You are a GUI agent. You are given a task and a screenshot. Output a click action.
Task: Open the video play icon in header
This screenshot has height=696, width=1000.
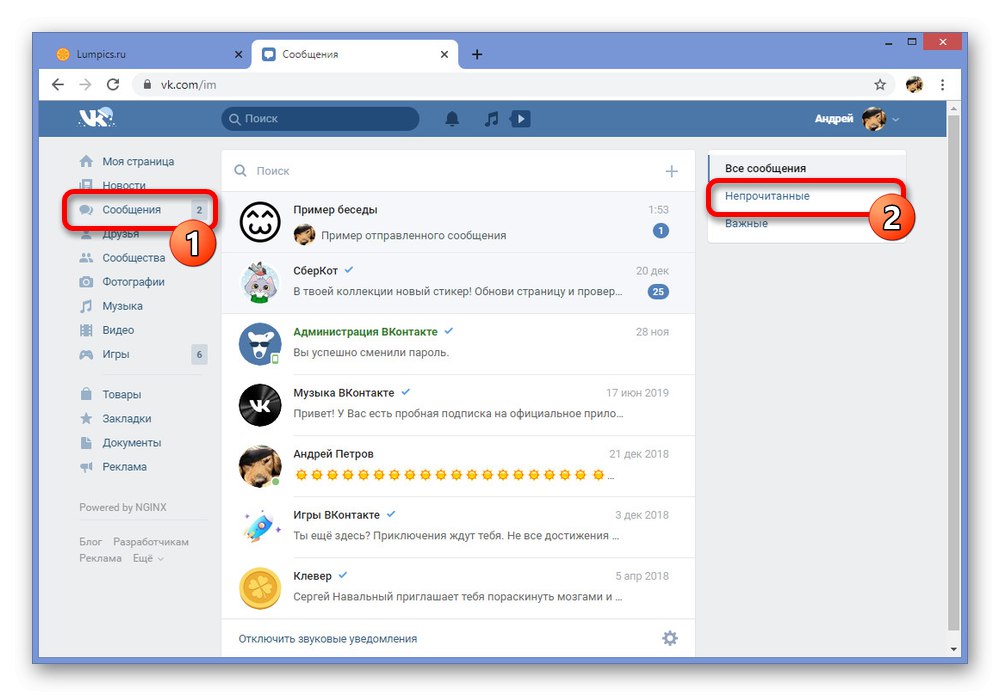[520, 119]
